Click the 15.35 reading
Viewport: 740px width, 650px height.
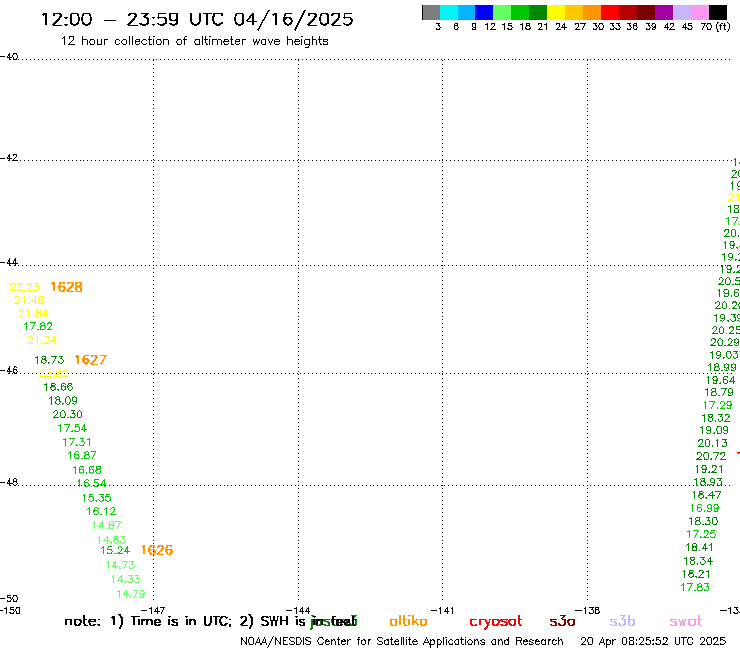tap(96, 498)
